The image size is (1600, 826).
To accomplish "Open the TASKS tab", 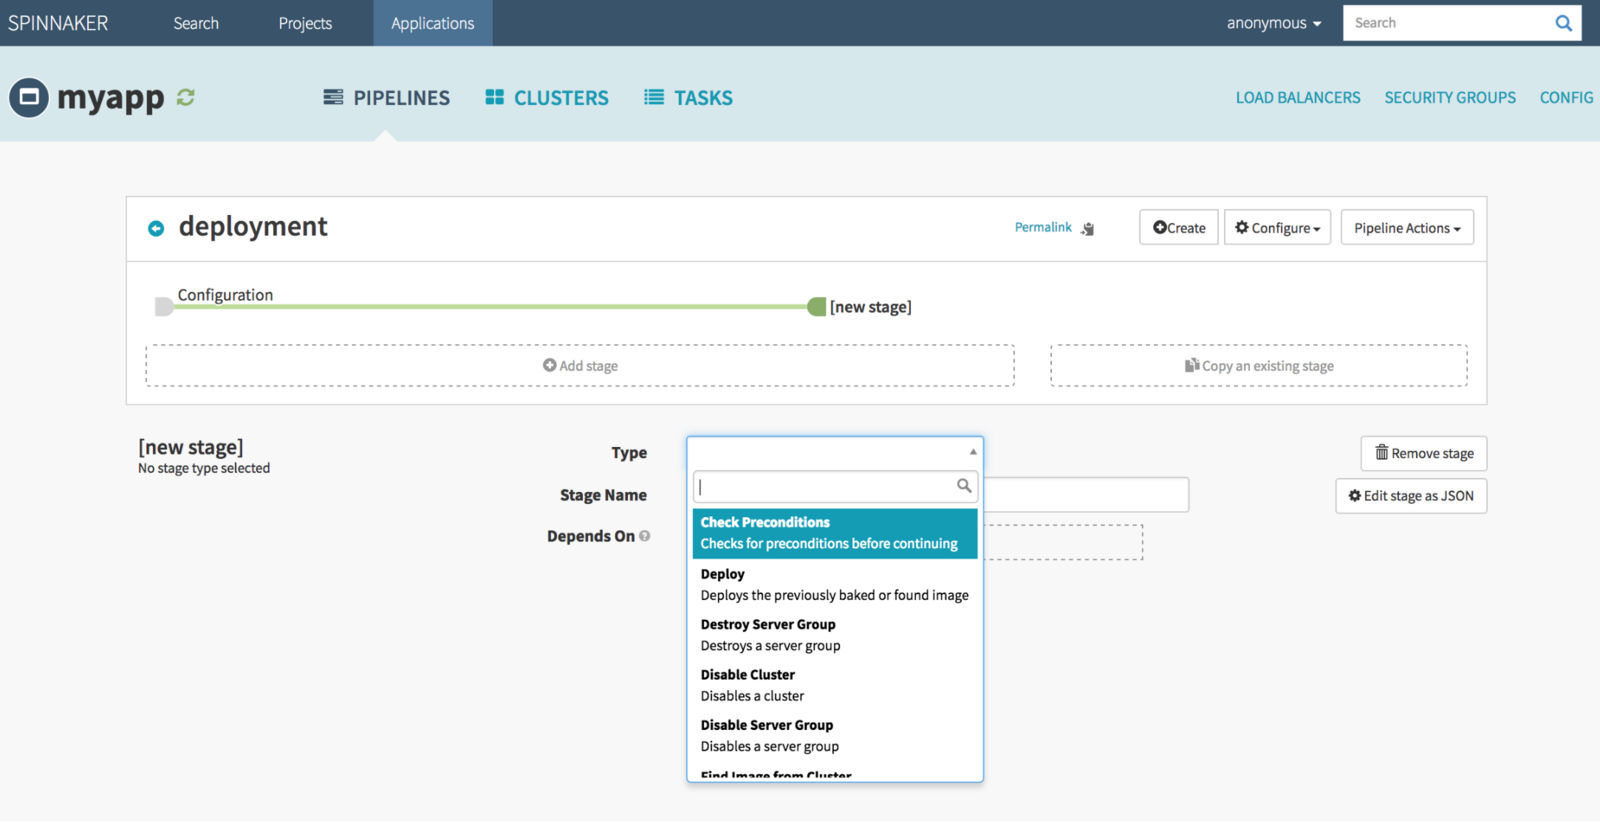I will click(x=688, y=98).
